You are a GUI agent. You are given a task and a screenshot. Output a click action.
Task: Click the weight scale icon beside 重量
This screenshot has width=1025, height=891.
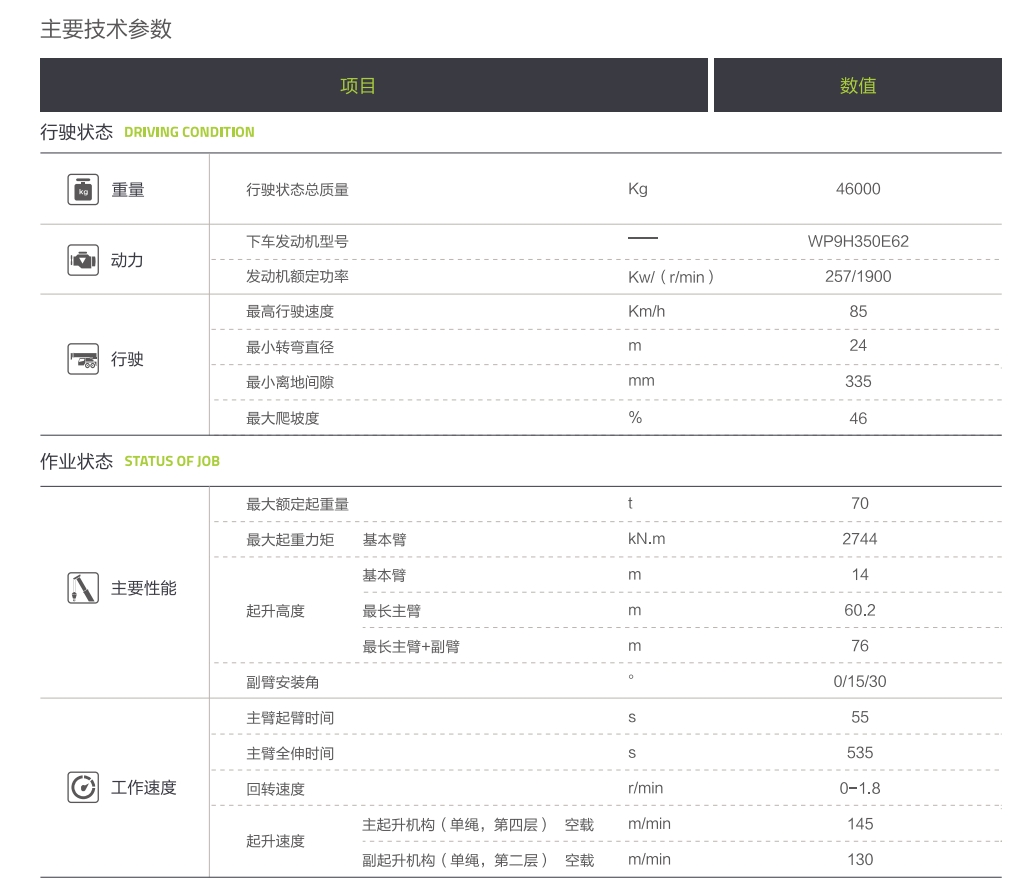[x=83, y=190]
